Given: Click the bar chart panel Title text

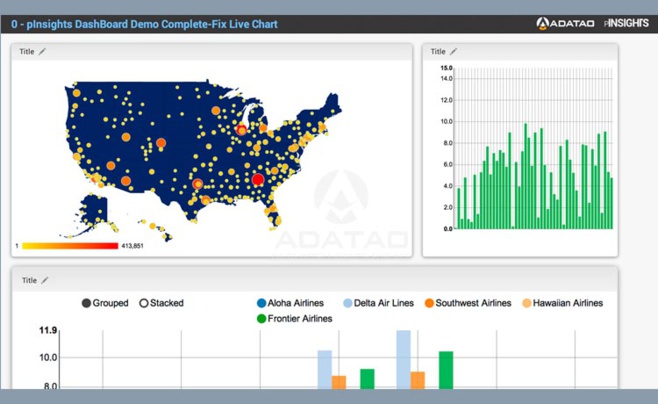Looking at the screenshot, I should click(x=438, y=52).
